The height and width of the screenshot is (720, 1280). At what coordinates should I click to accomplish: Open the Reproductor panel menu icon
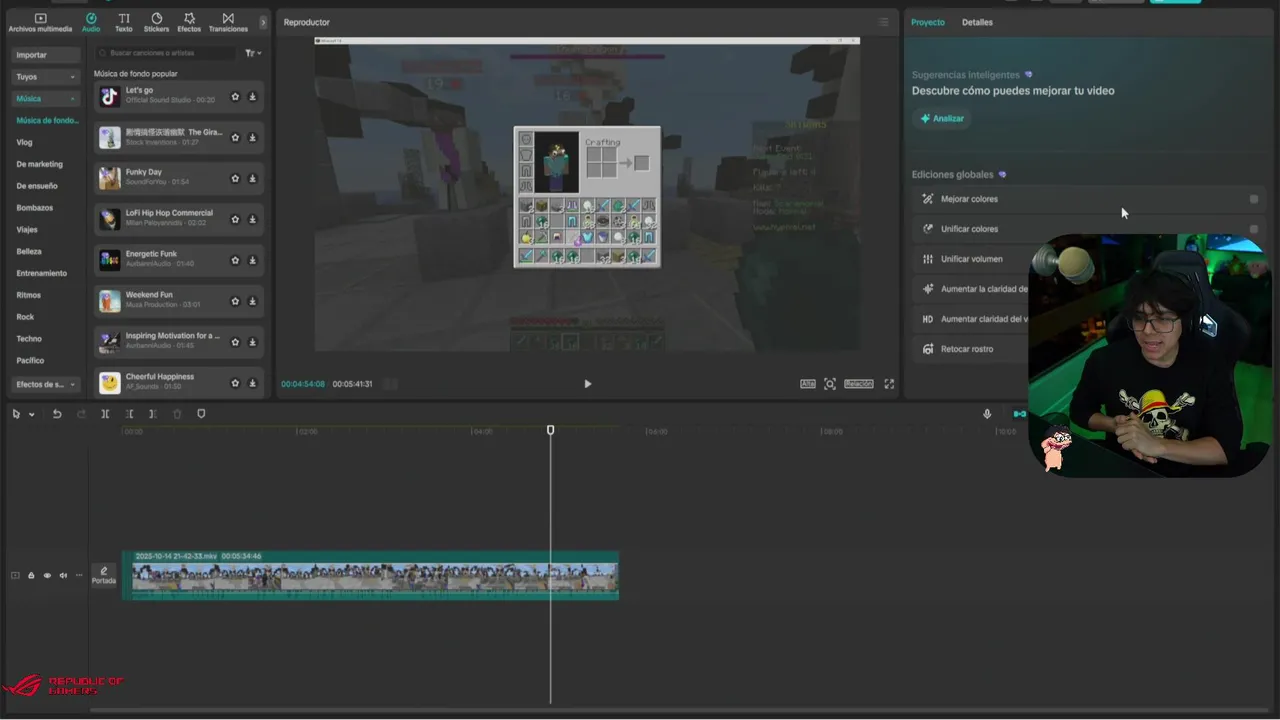(883, 22)
